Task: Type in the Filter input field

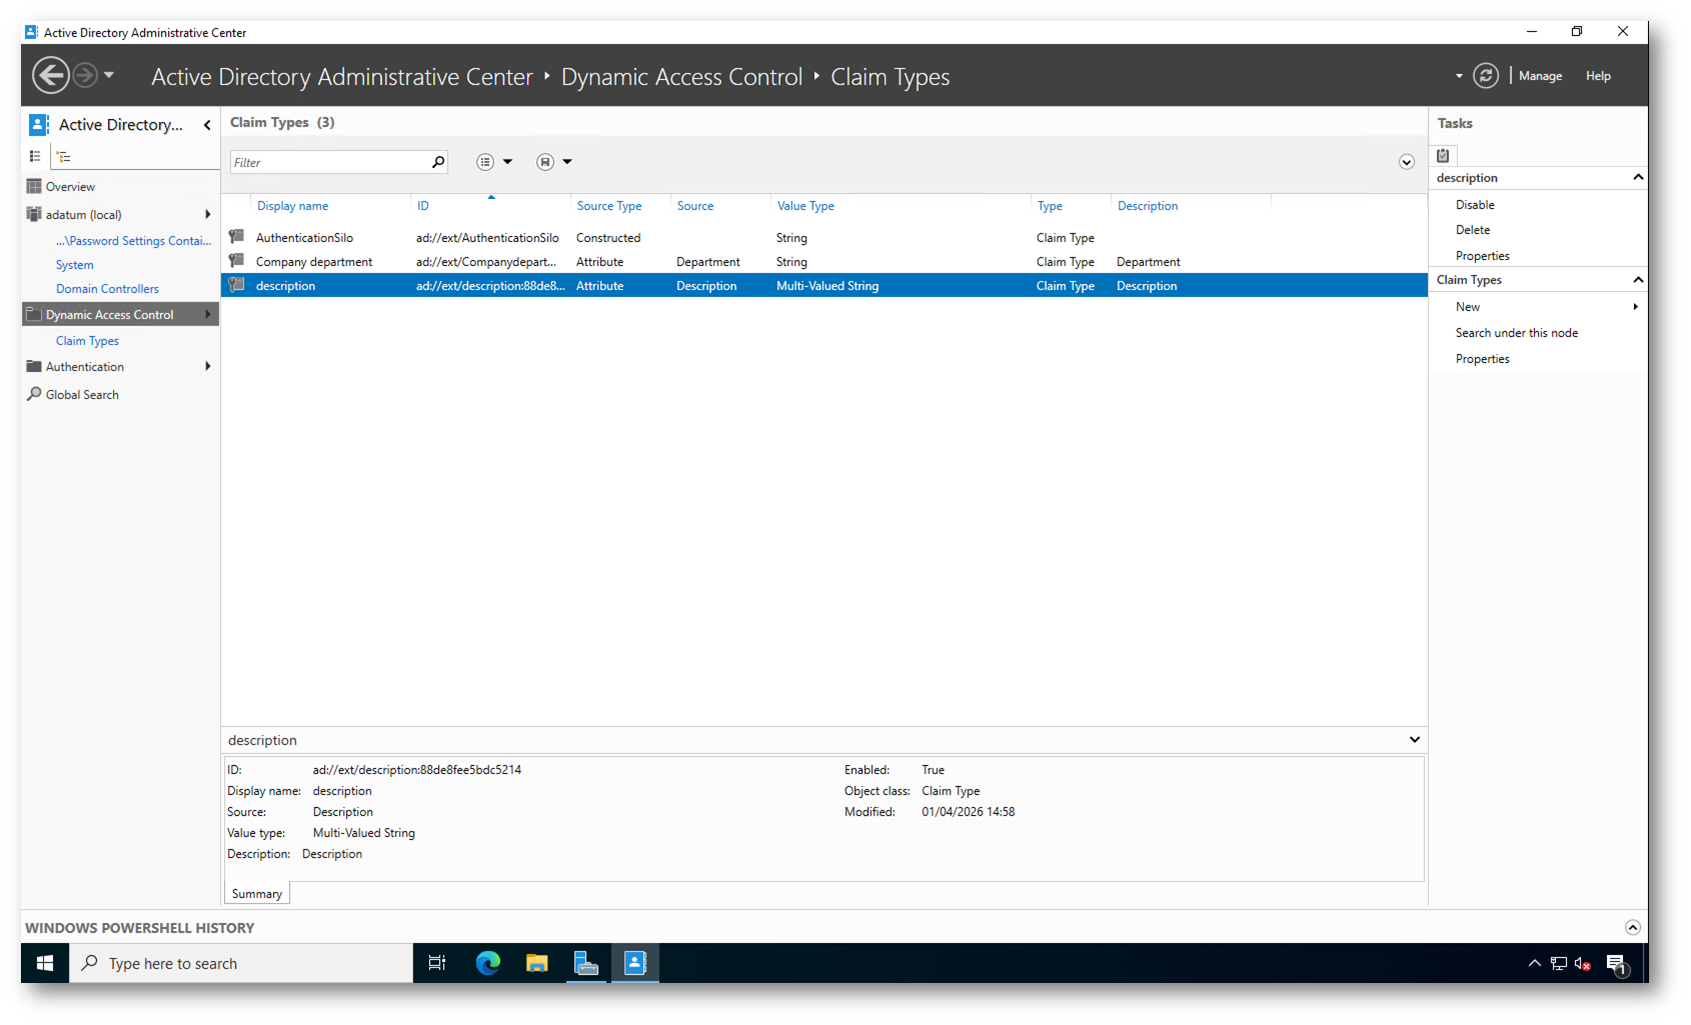Action: tap(328, 162)
